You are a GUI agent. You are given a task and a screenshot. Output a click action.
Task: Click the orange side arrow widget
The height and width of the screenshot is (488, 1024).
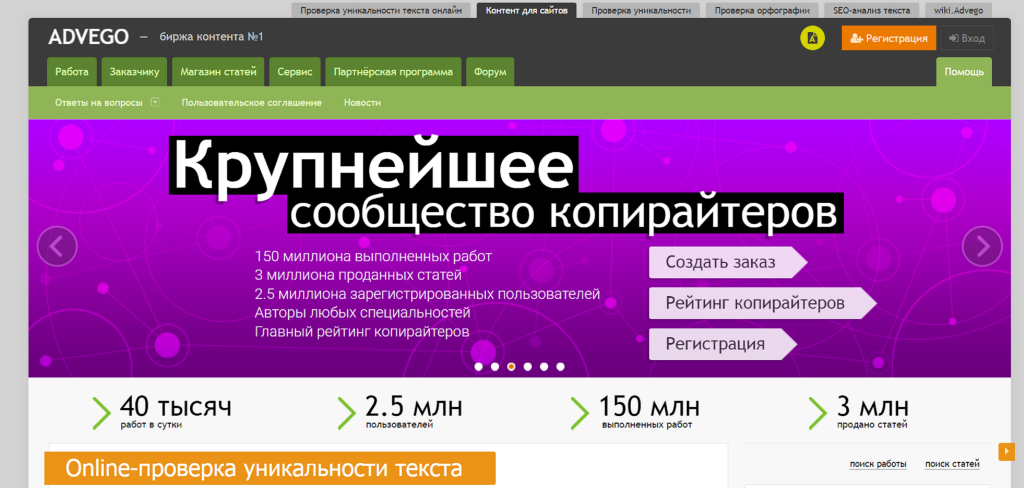tap(1006, 451)
